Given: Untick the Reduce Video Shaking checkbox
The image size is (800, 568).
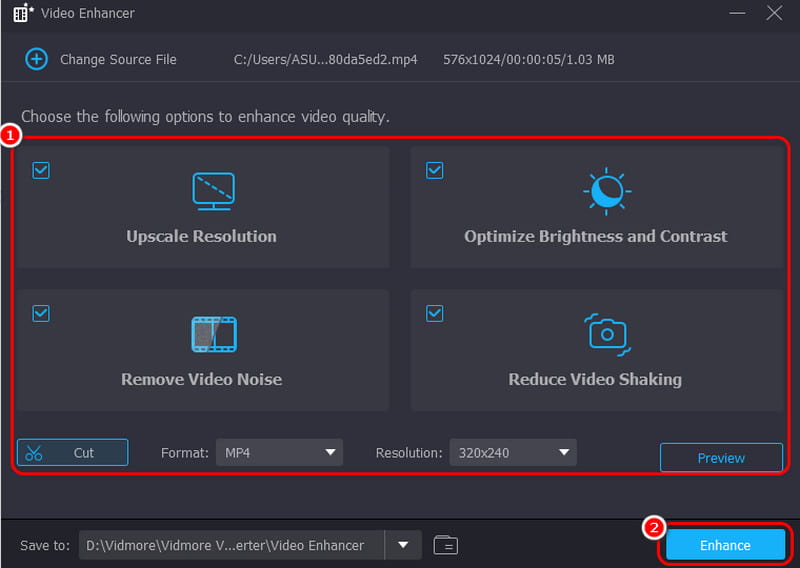Looking at the screenshot, I should (435, 313).
